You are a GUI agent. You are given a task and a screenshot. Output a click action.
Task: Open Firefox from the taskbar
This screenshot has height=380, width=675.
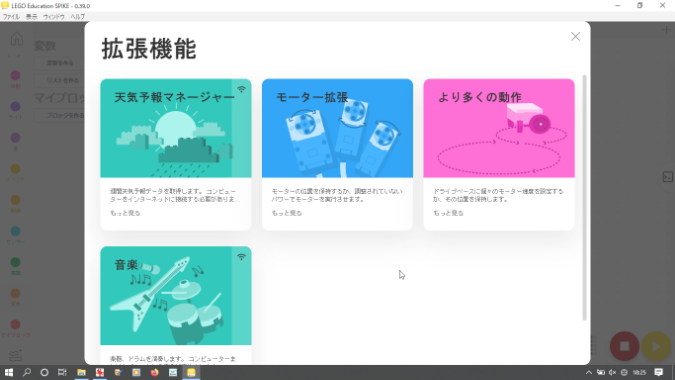click(155, 372)
